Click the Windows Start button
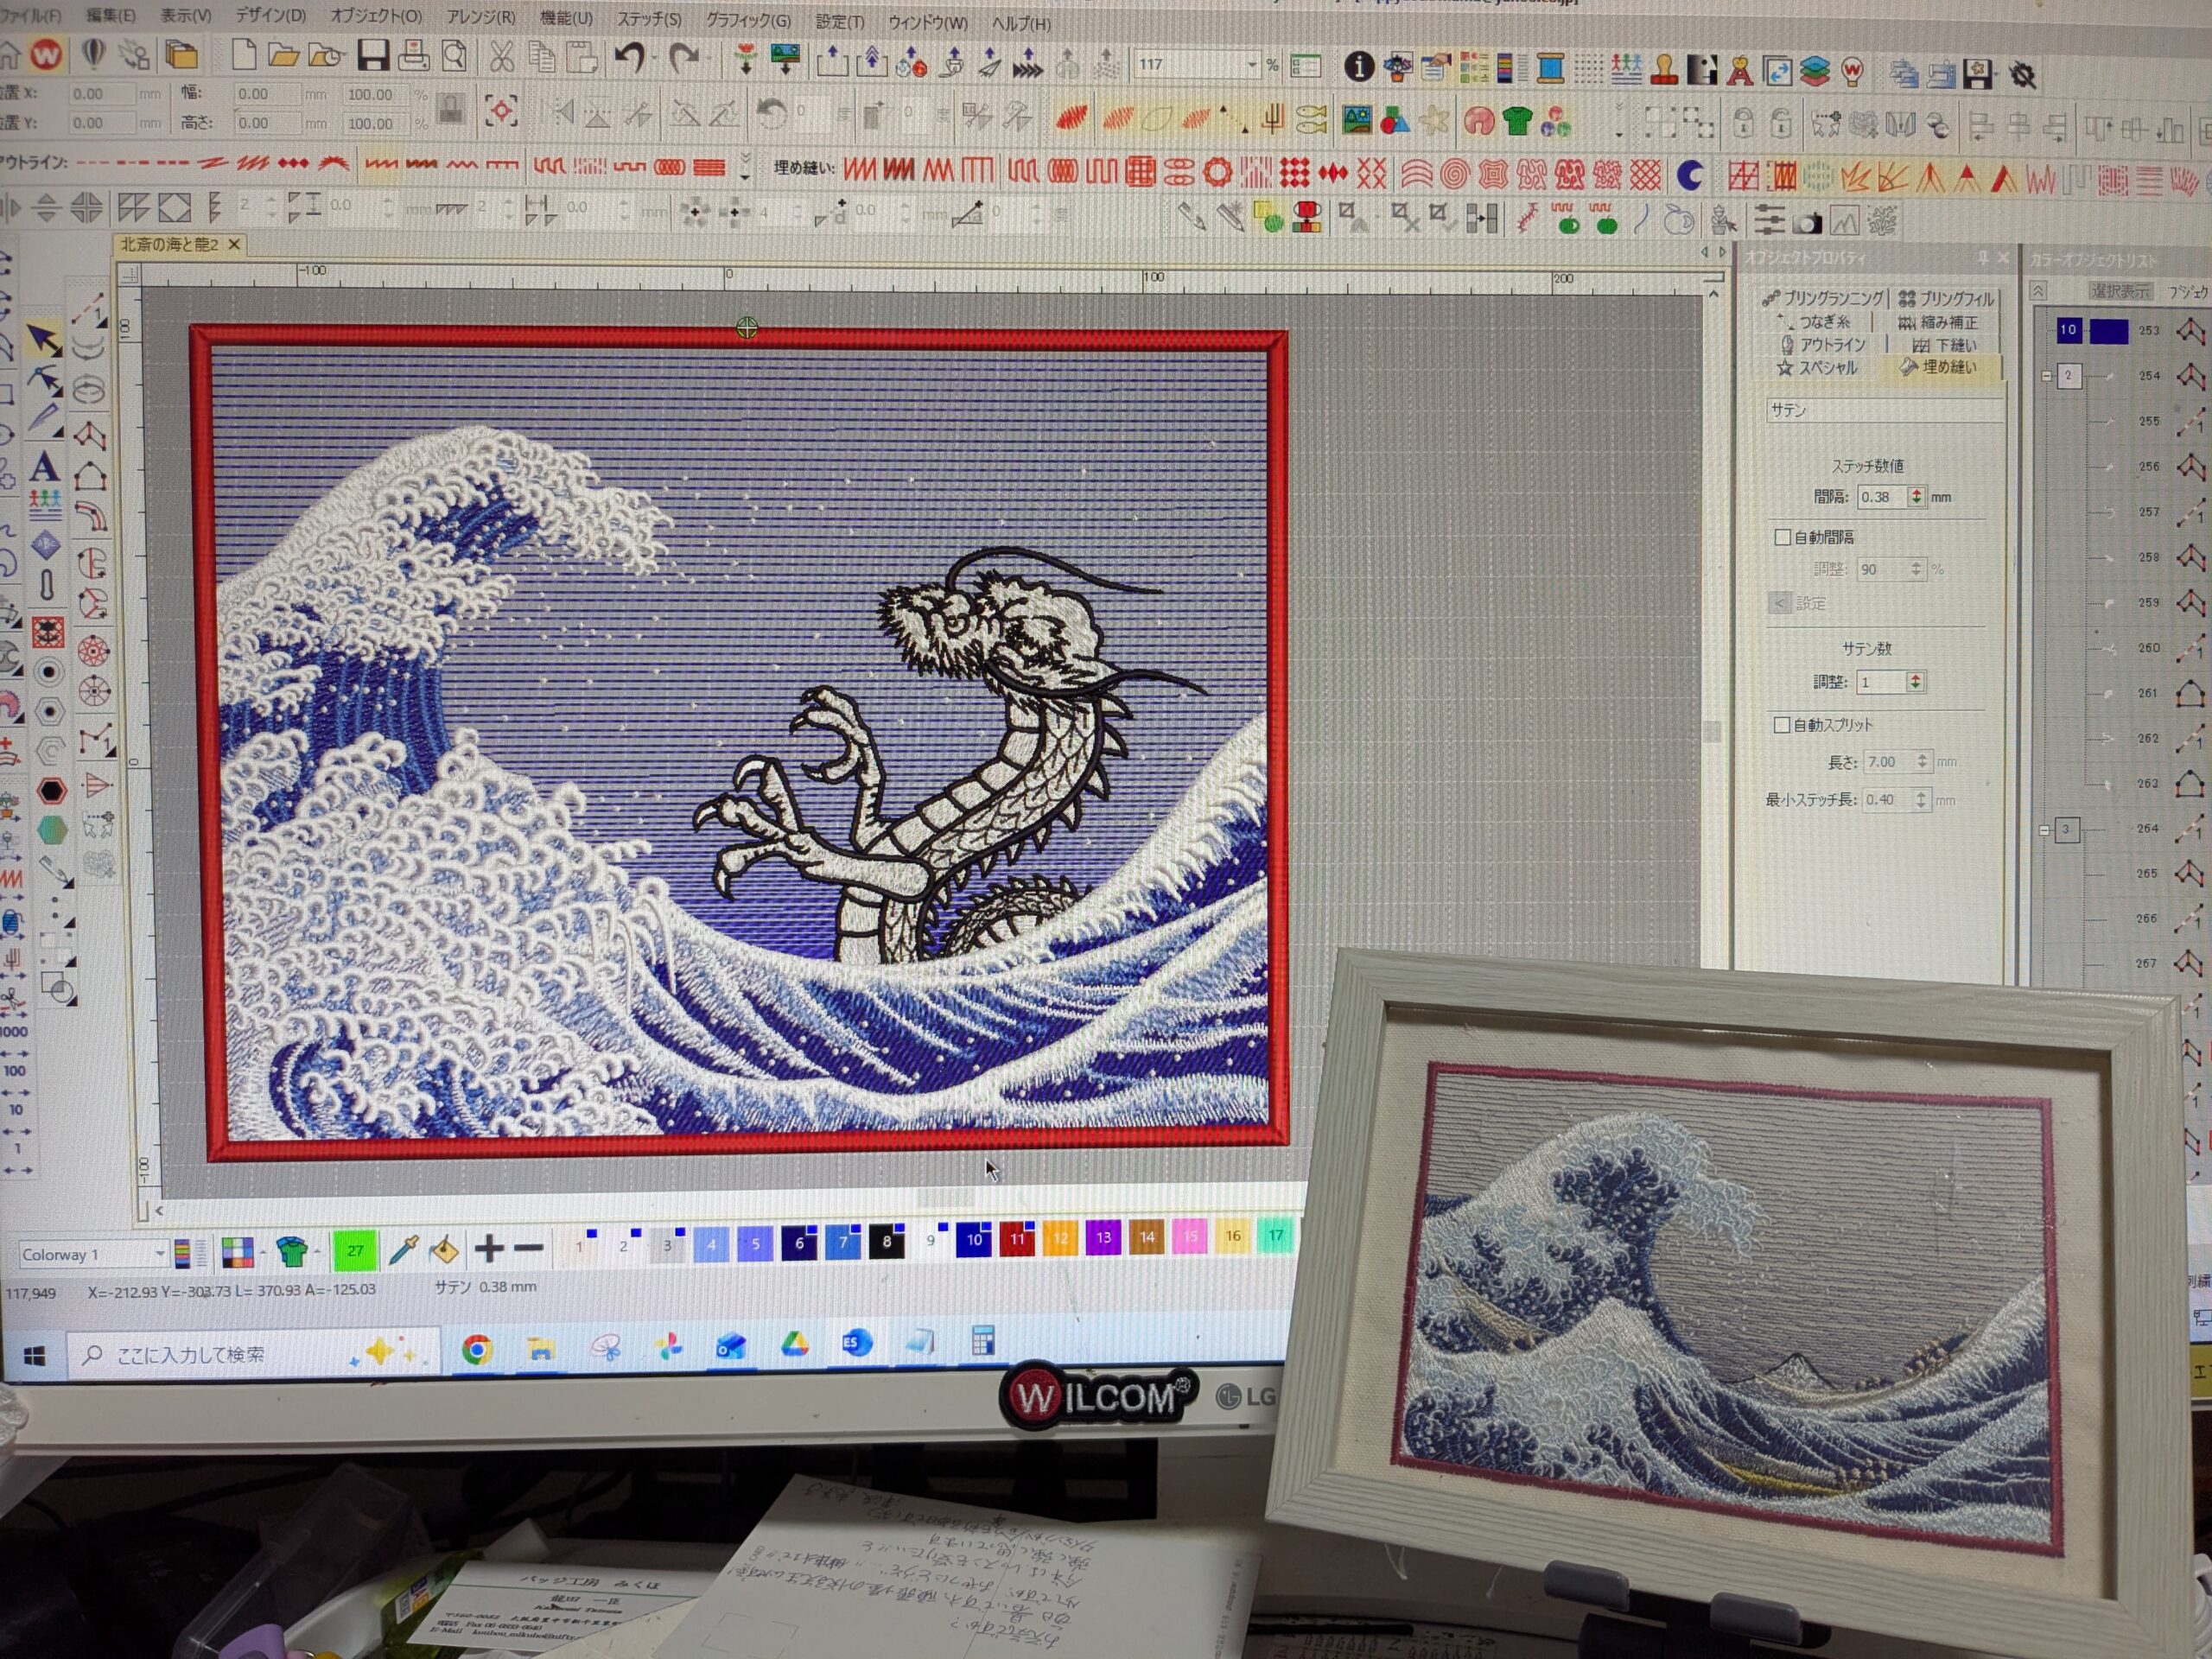2212x1659 pixels. point(34,1356)
